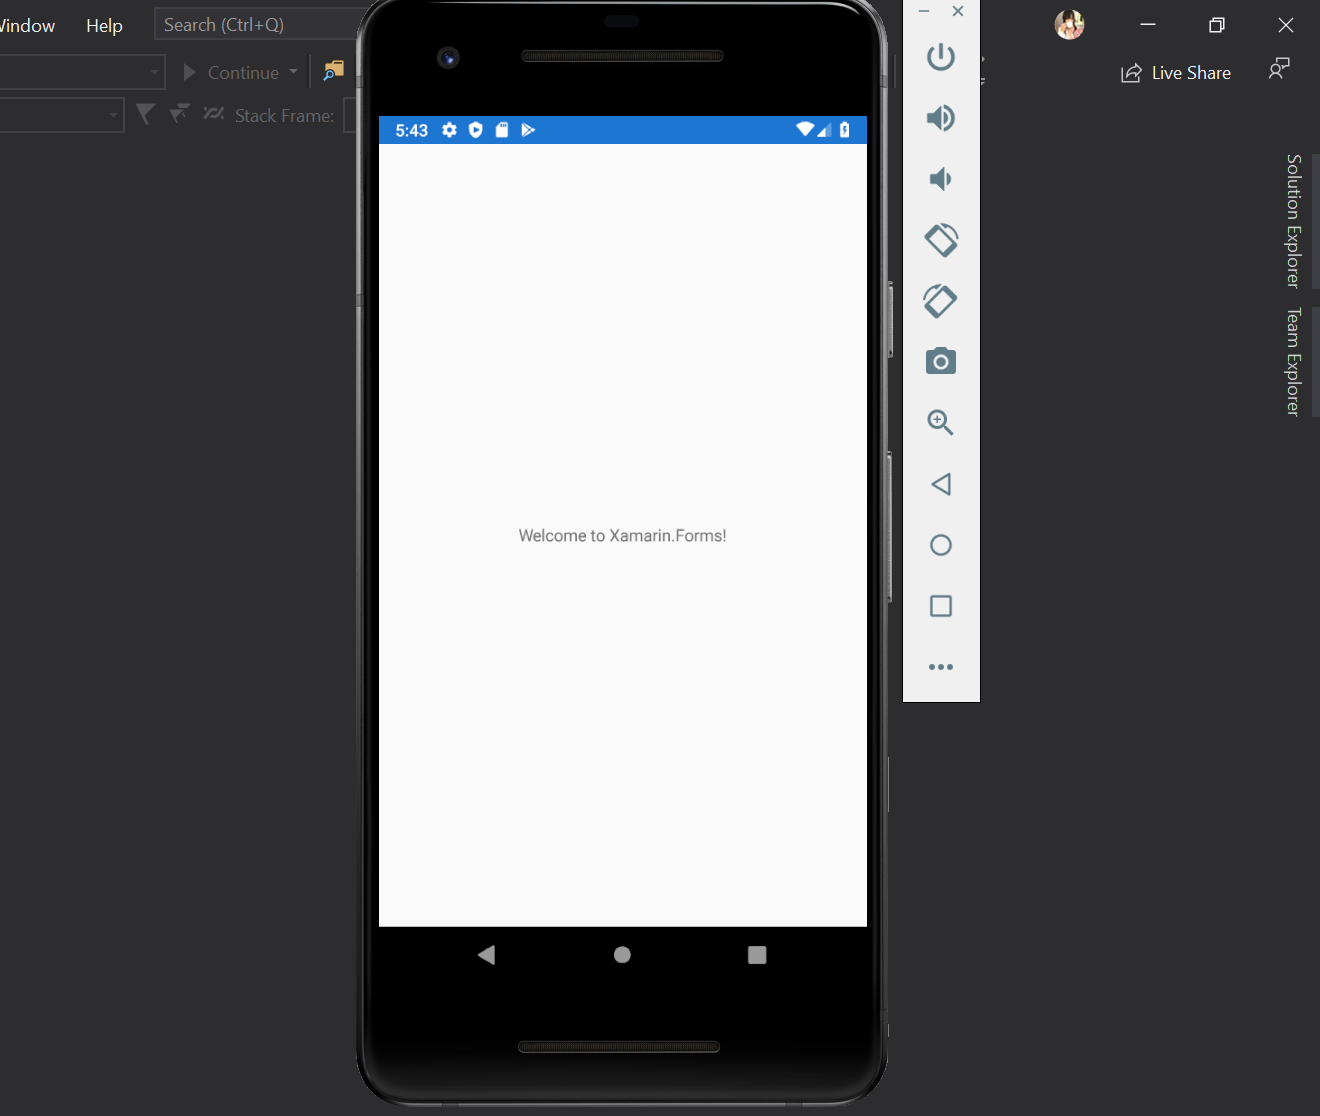
Task: Tap the SD card icon in the phone status bar
Action: [x=502, y=130]
